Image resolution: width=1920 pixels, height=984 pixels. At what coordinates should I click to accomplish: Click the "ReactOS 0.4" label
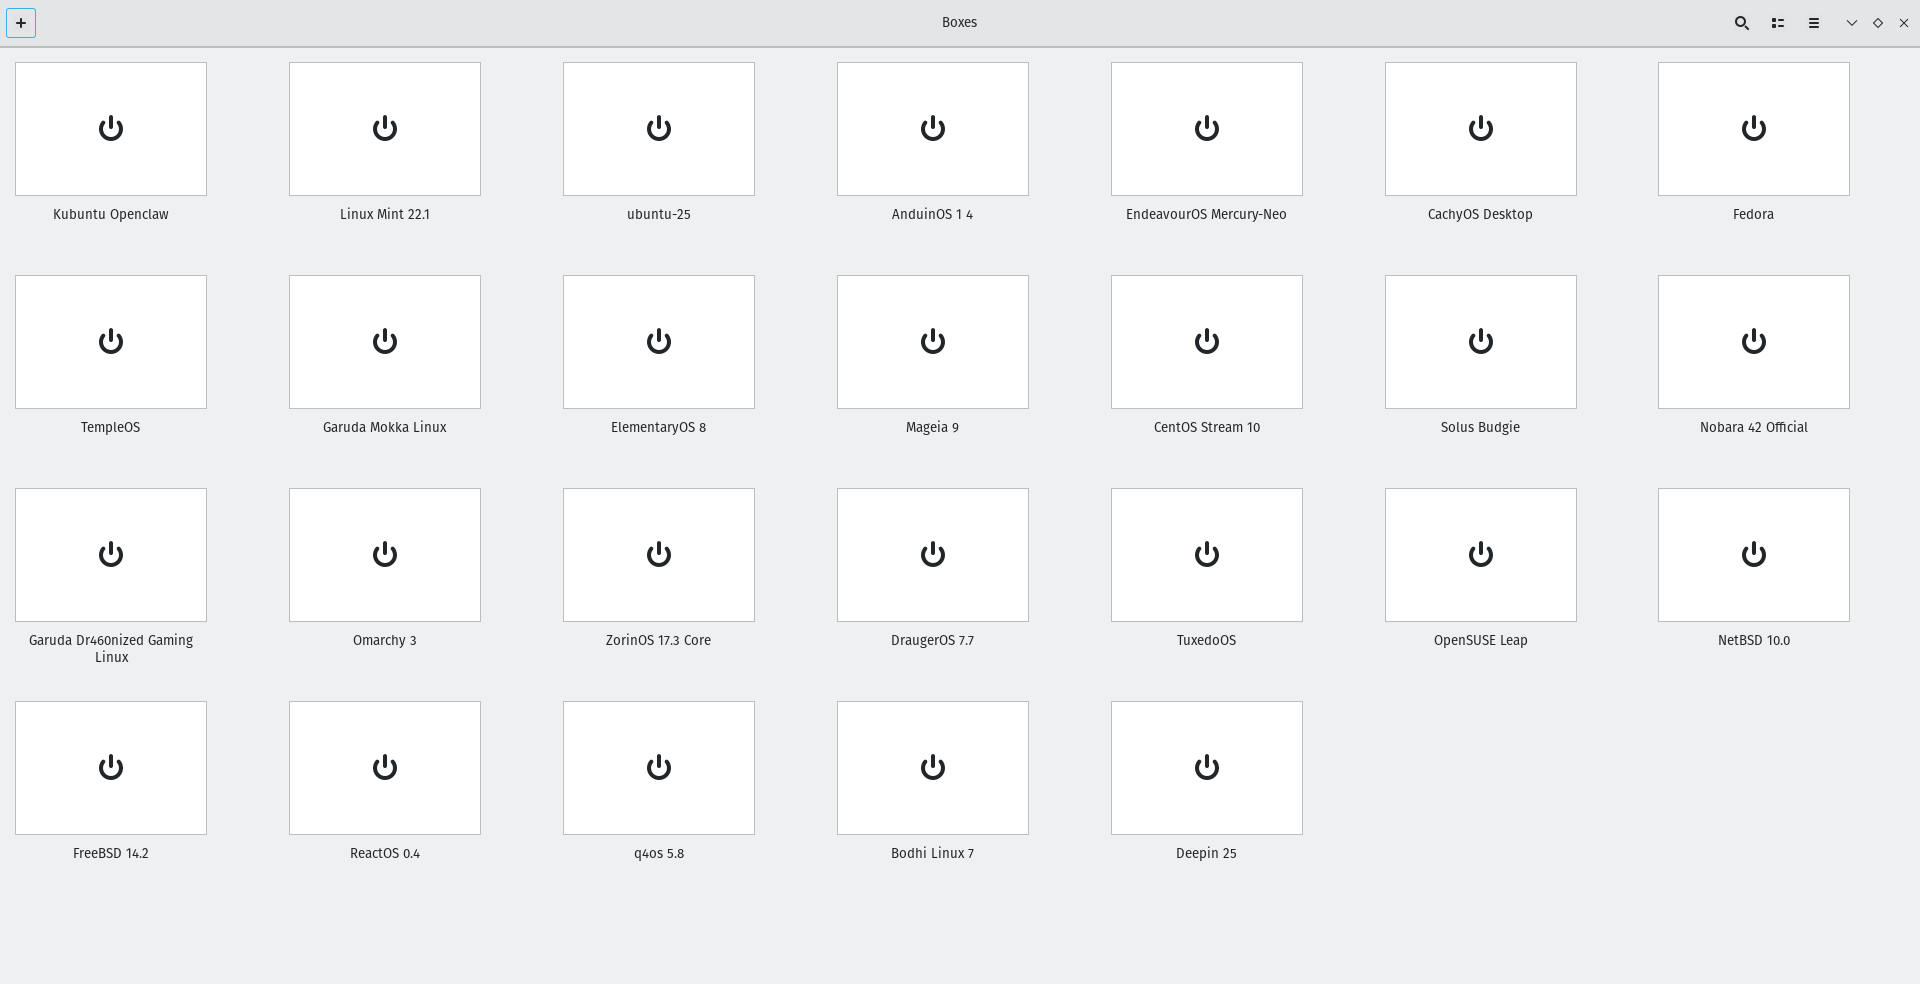(x=385, y=853)
